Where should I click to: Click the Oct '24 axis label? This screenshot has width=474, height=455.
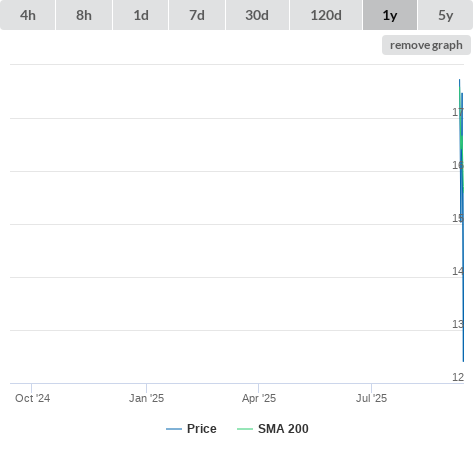tap(32, 398)
